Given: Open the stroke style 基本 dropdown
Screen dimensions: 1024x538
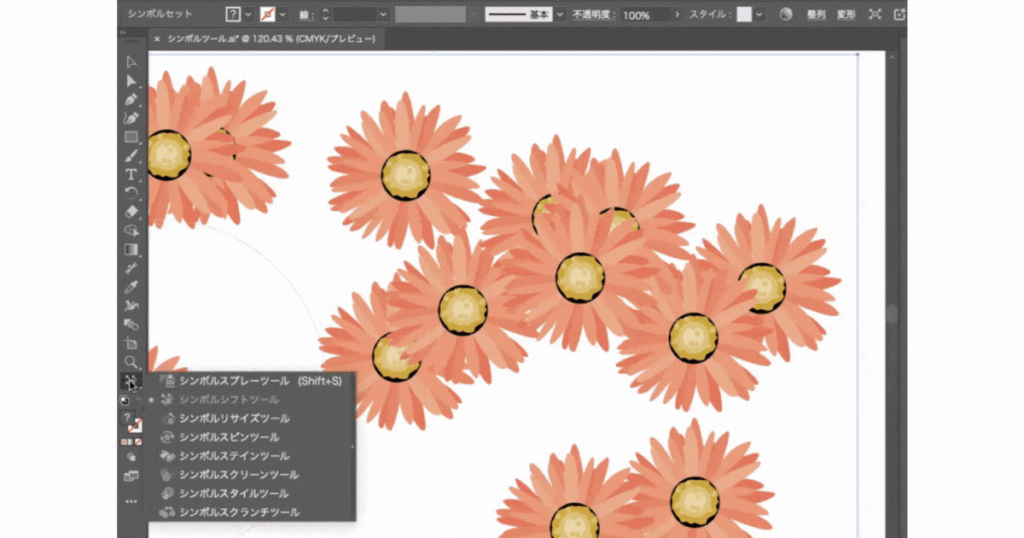Looking at the screenshot, I should (559, 15).
